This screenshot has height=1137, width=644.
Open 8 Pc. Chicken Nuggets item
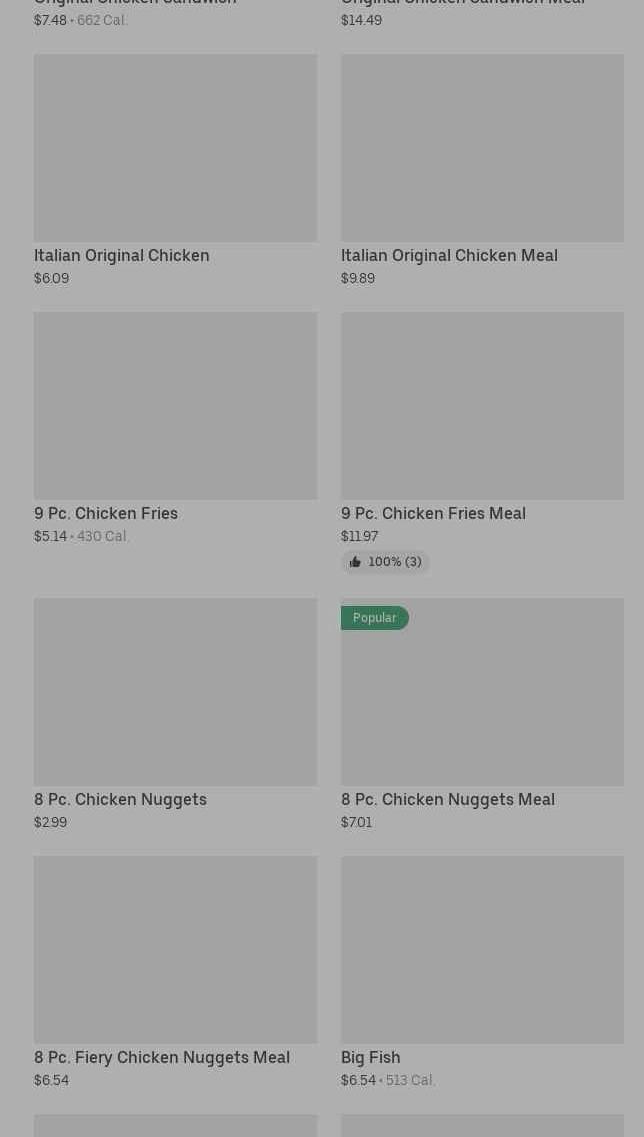pos(120,800)
